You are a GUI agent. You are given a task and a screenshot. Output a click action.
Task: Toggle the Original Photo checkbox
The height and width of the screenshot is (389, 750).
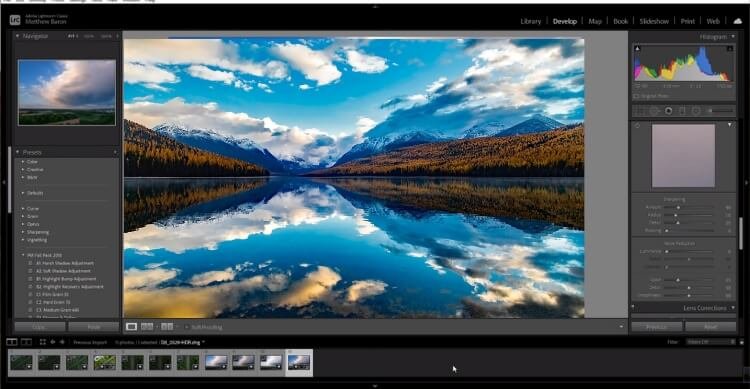(636, 96)
